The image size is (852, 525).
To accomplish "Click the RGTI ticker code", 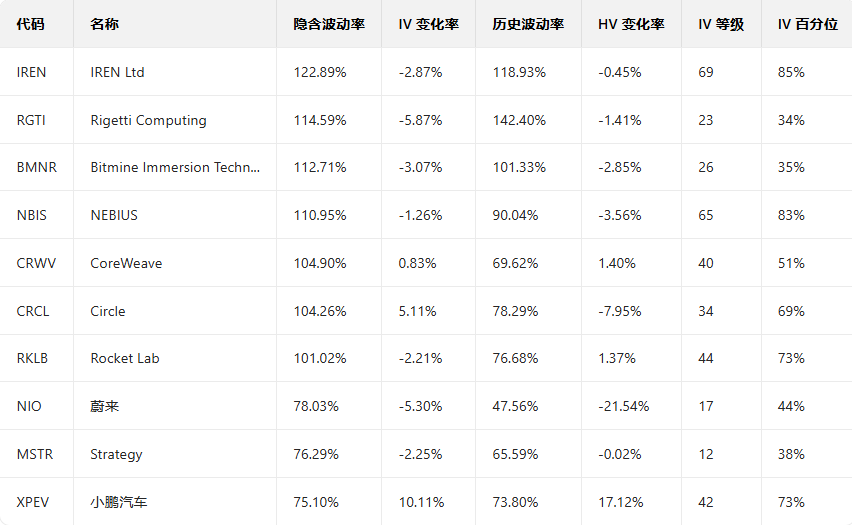I will [31, 120].
